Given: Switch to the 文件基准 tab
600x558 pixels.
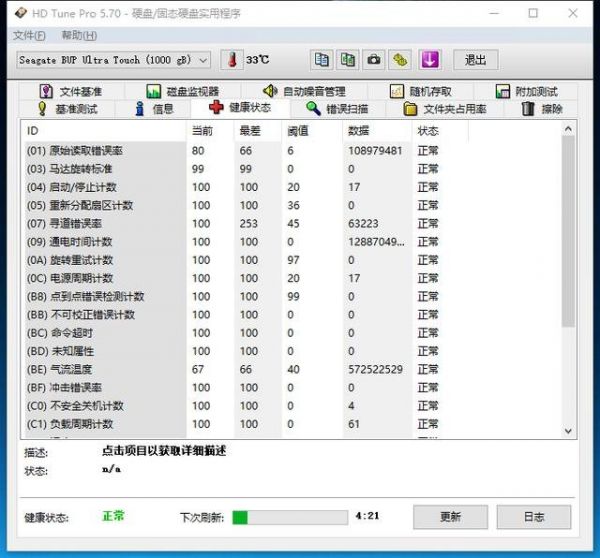Looking at the screenshot, I should tap(71, 91).
